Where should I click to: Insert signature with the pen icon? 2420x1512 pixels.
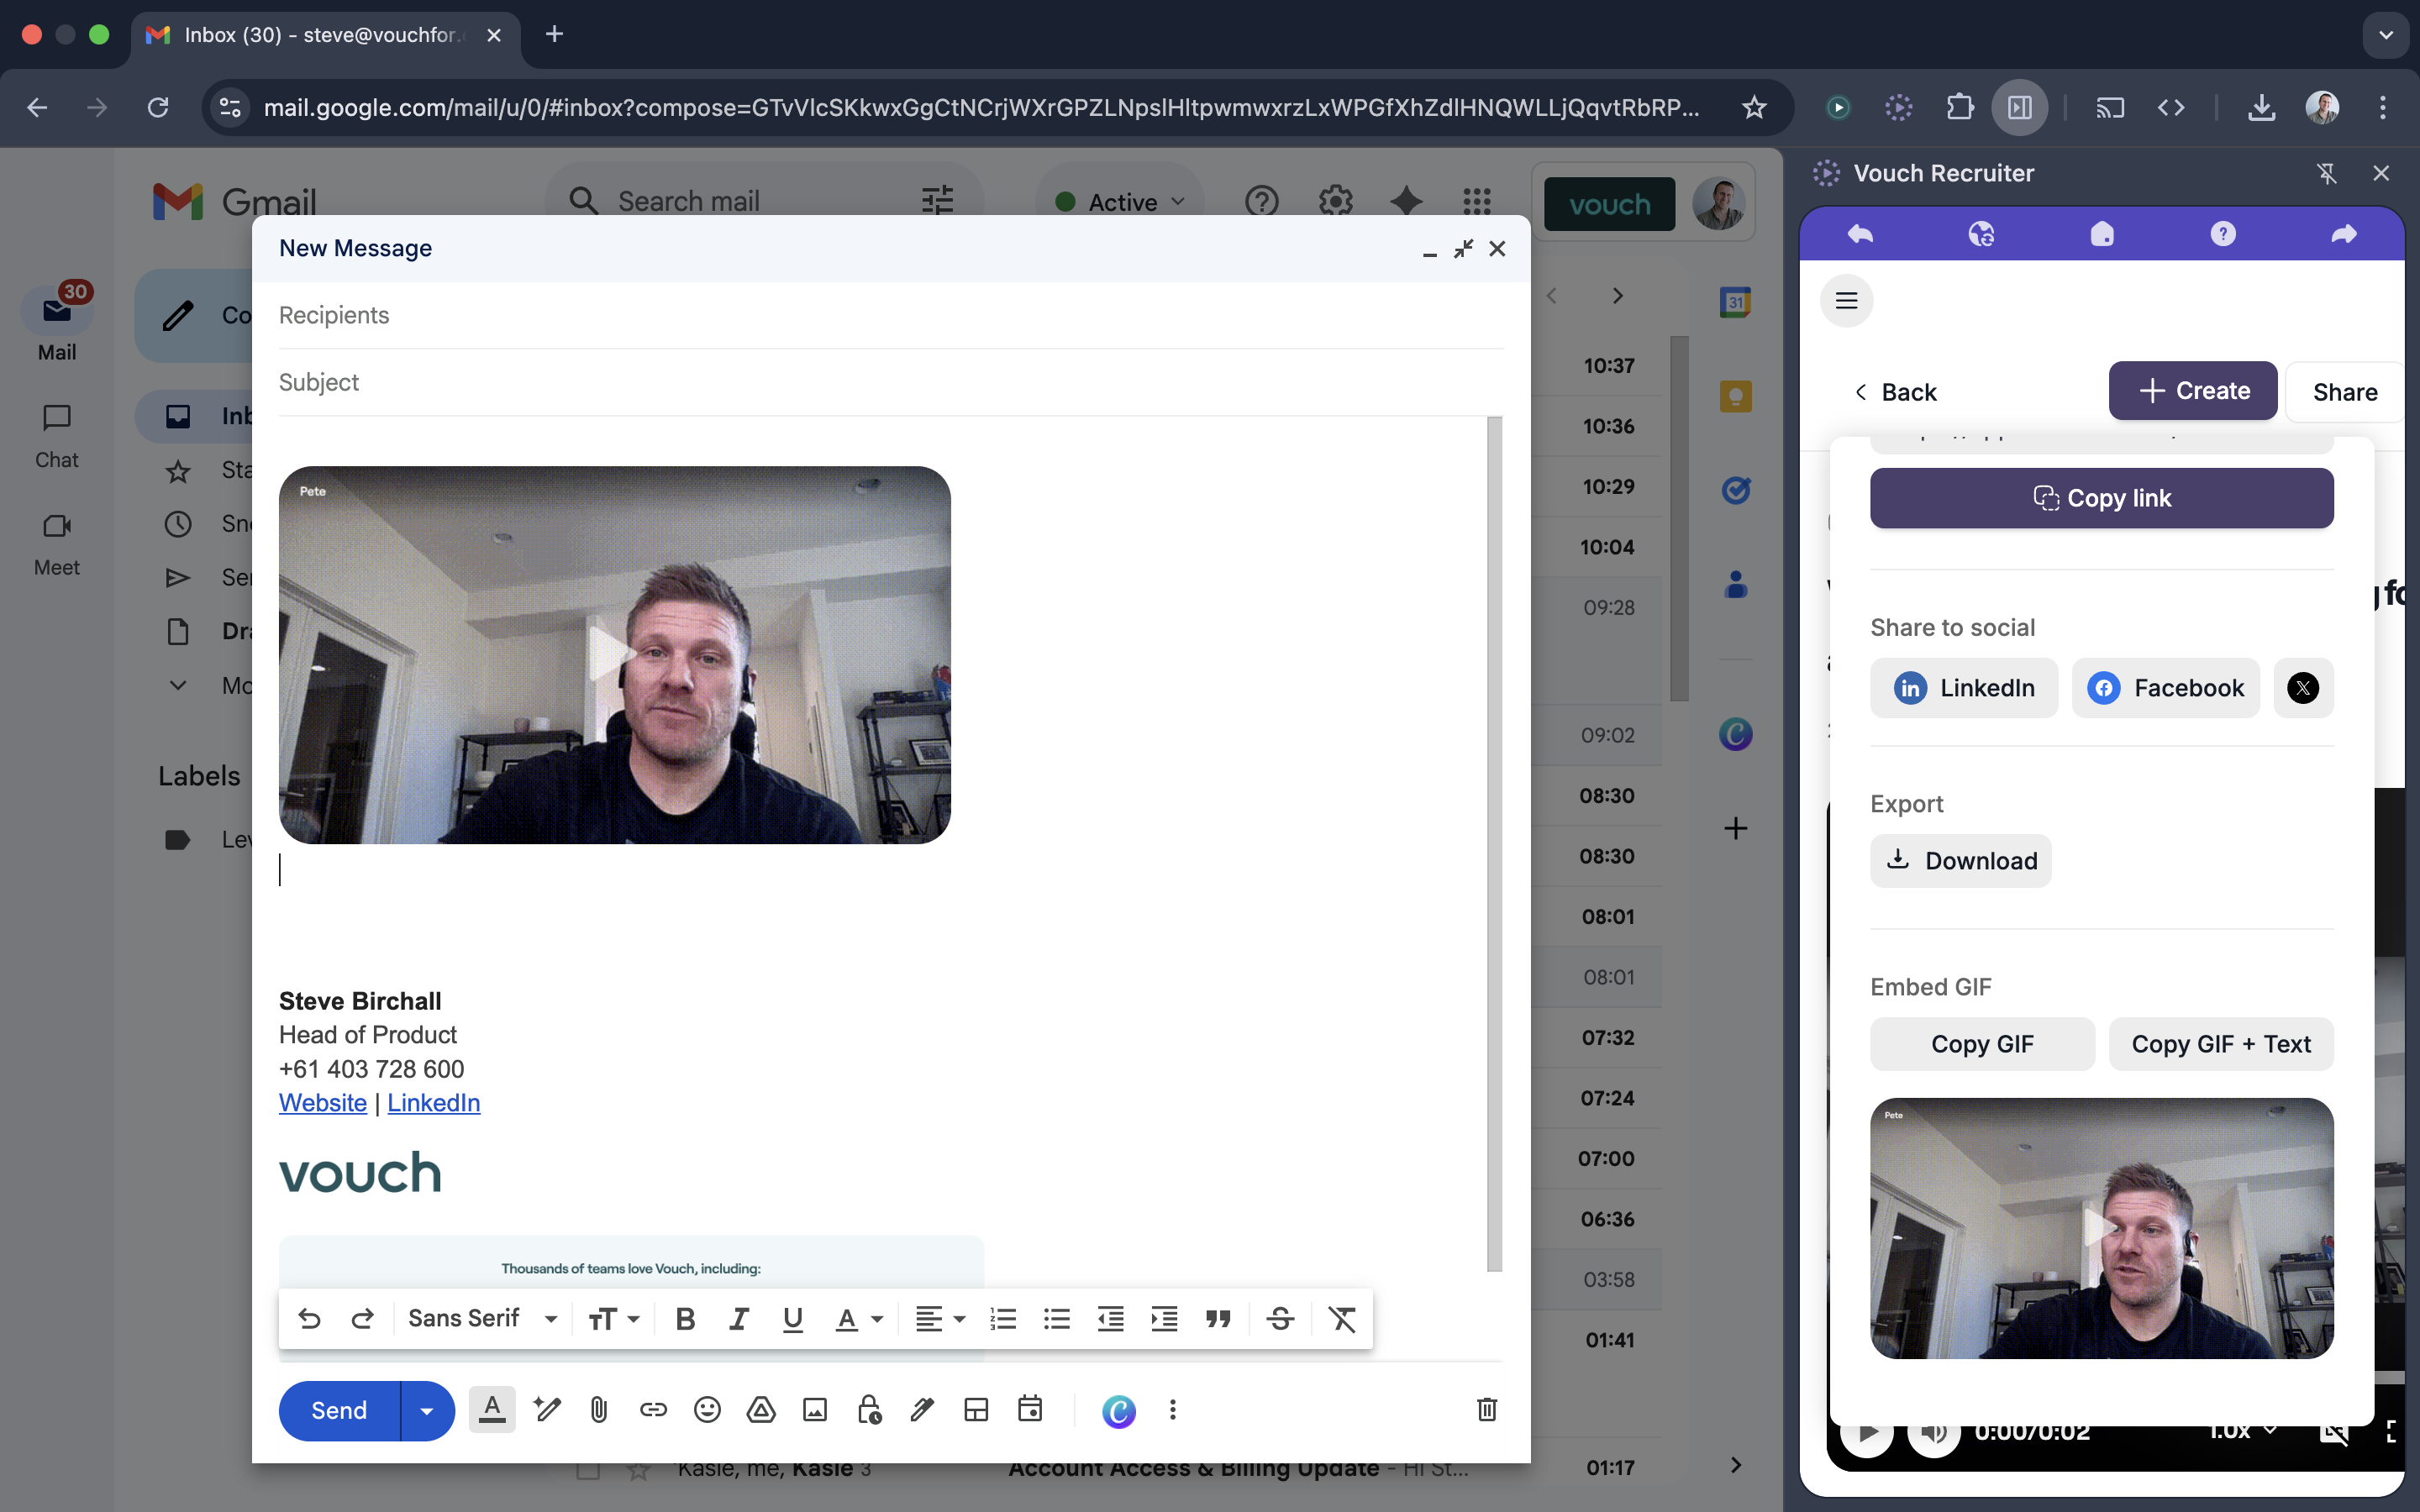[x=922, y=1410]
